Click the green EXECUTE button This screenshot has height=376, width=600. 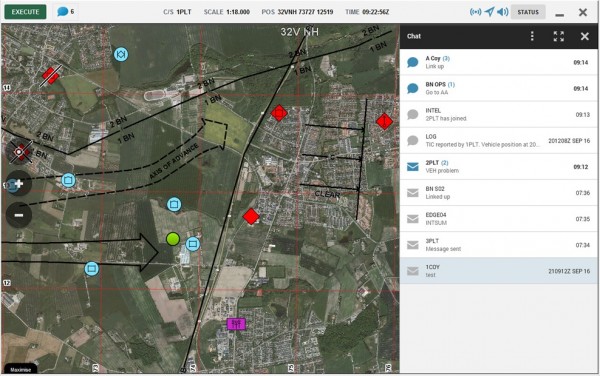25,12
